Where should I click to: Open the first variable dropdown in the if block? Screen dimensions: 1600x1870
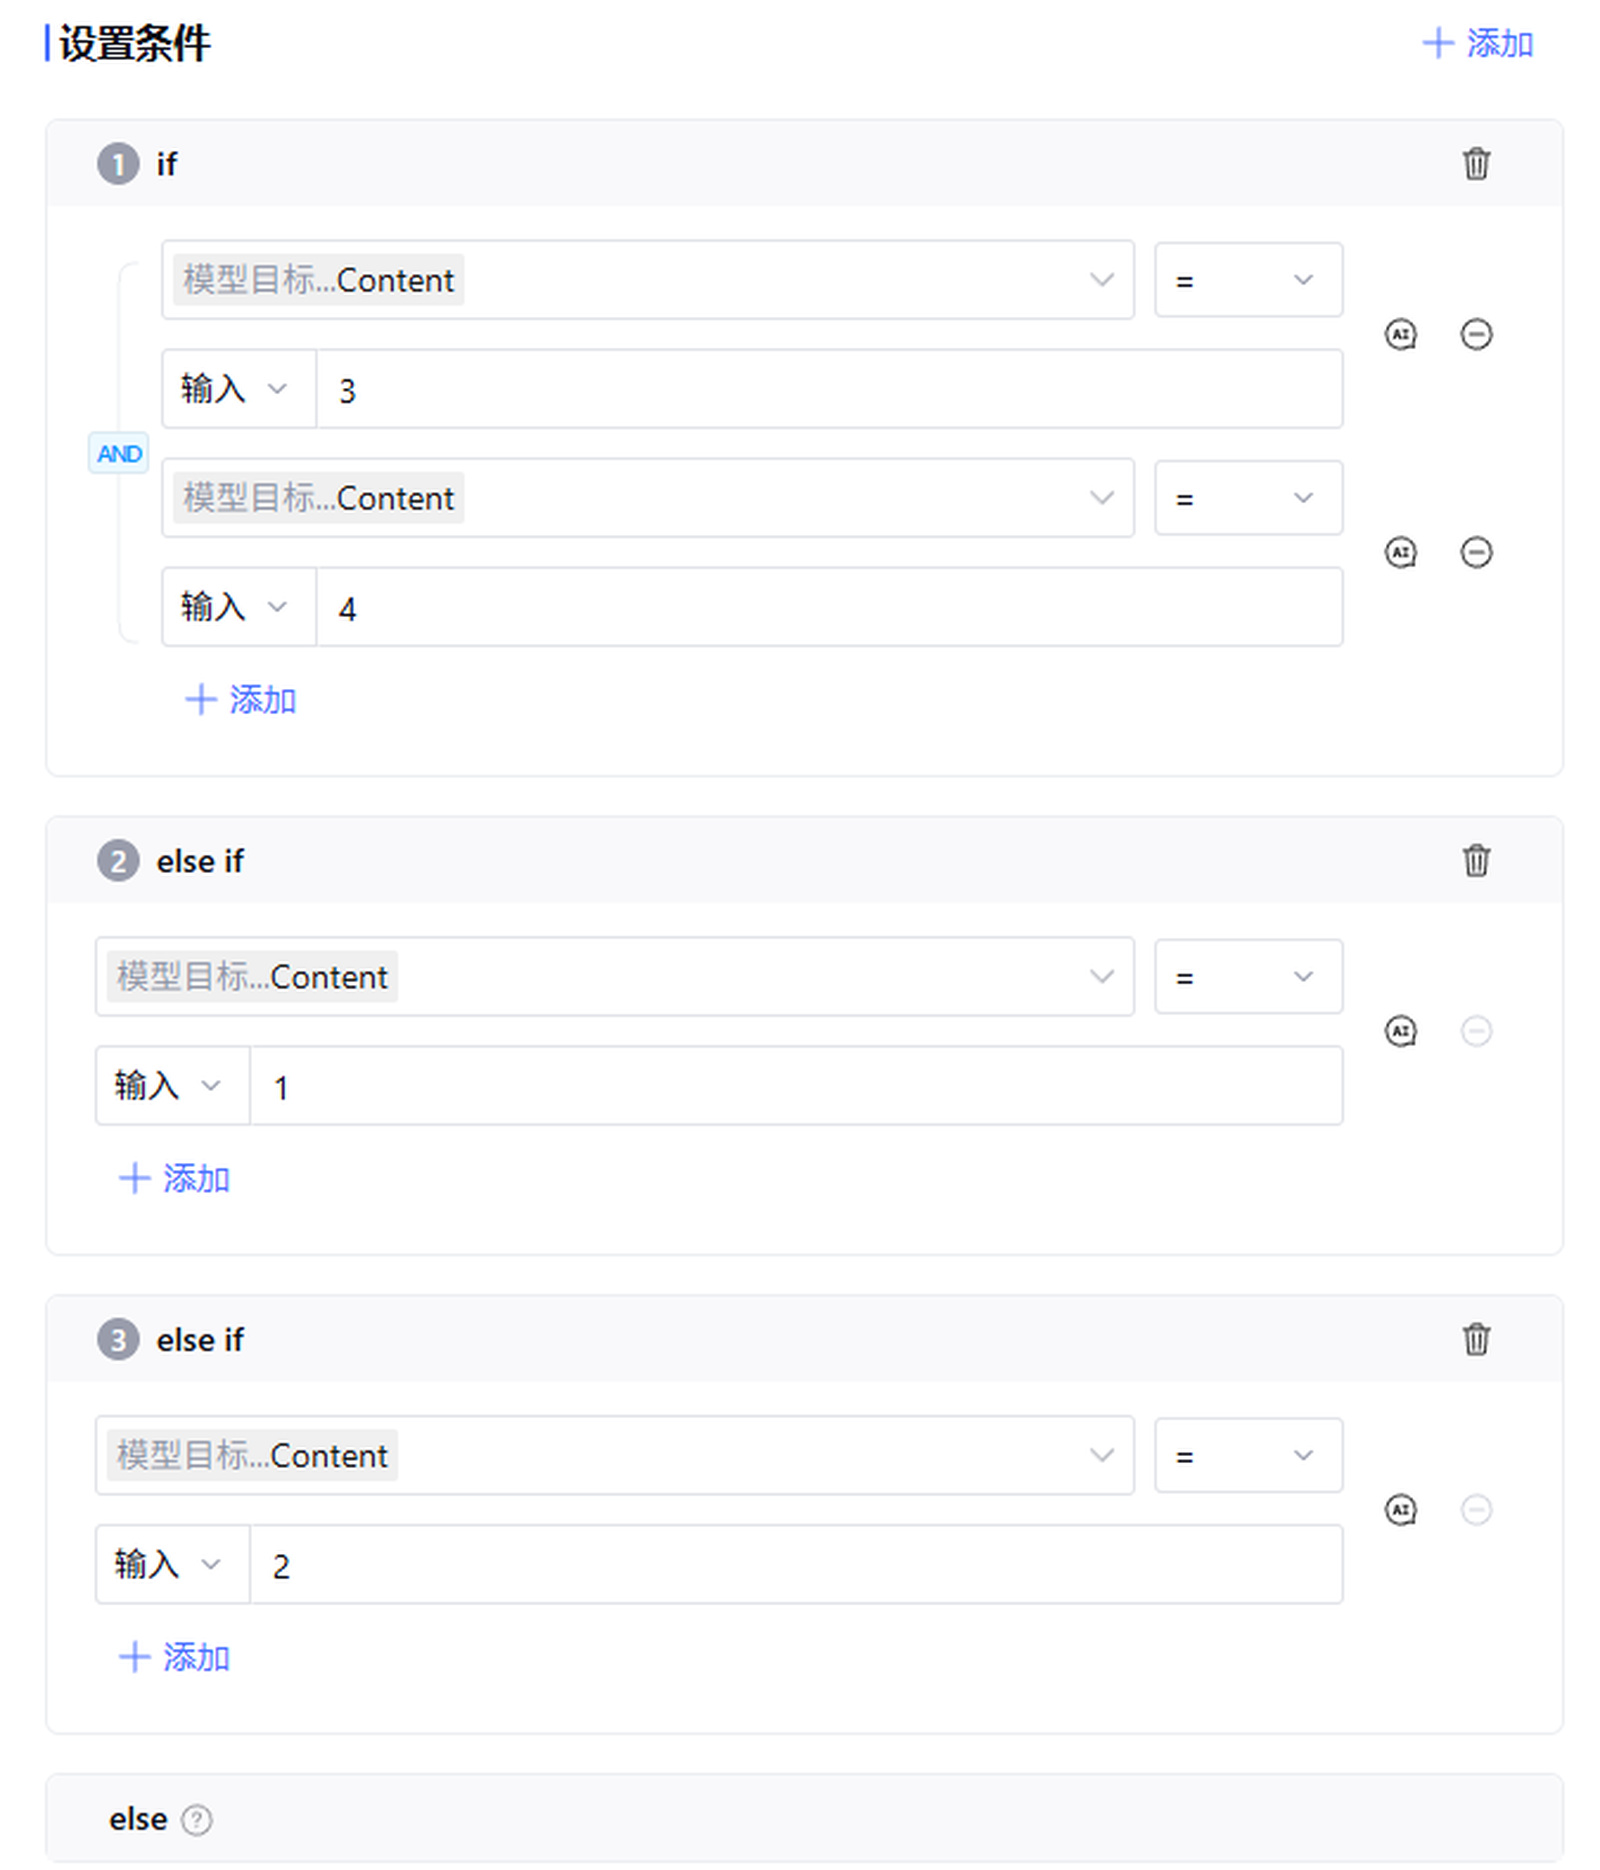(x=647, y=280)
